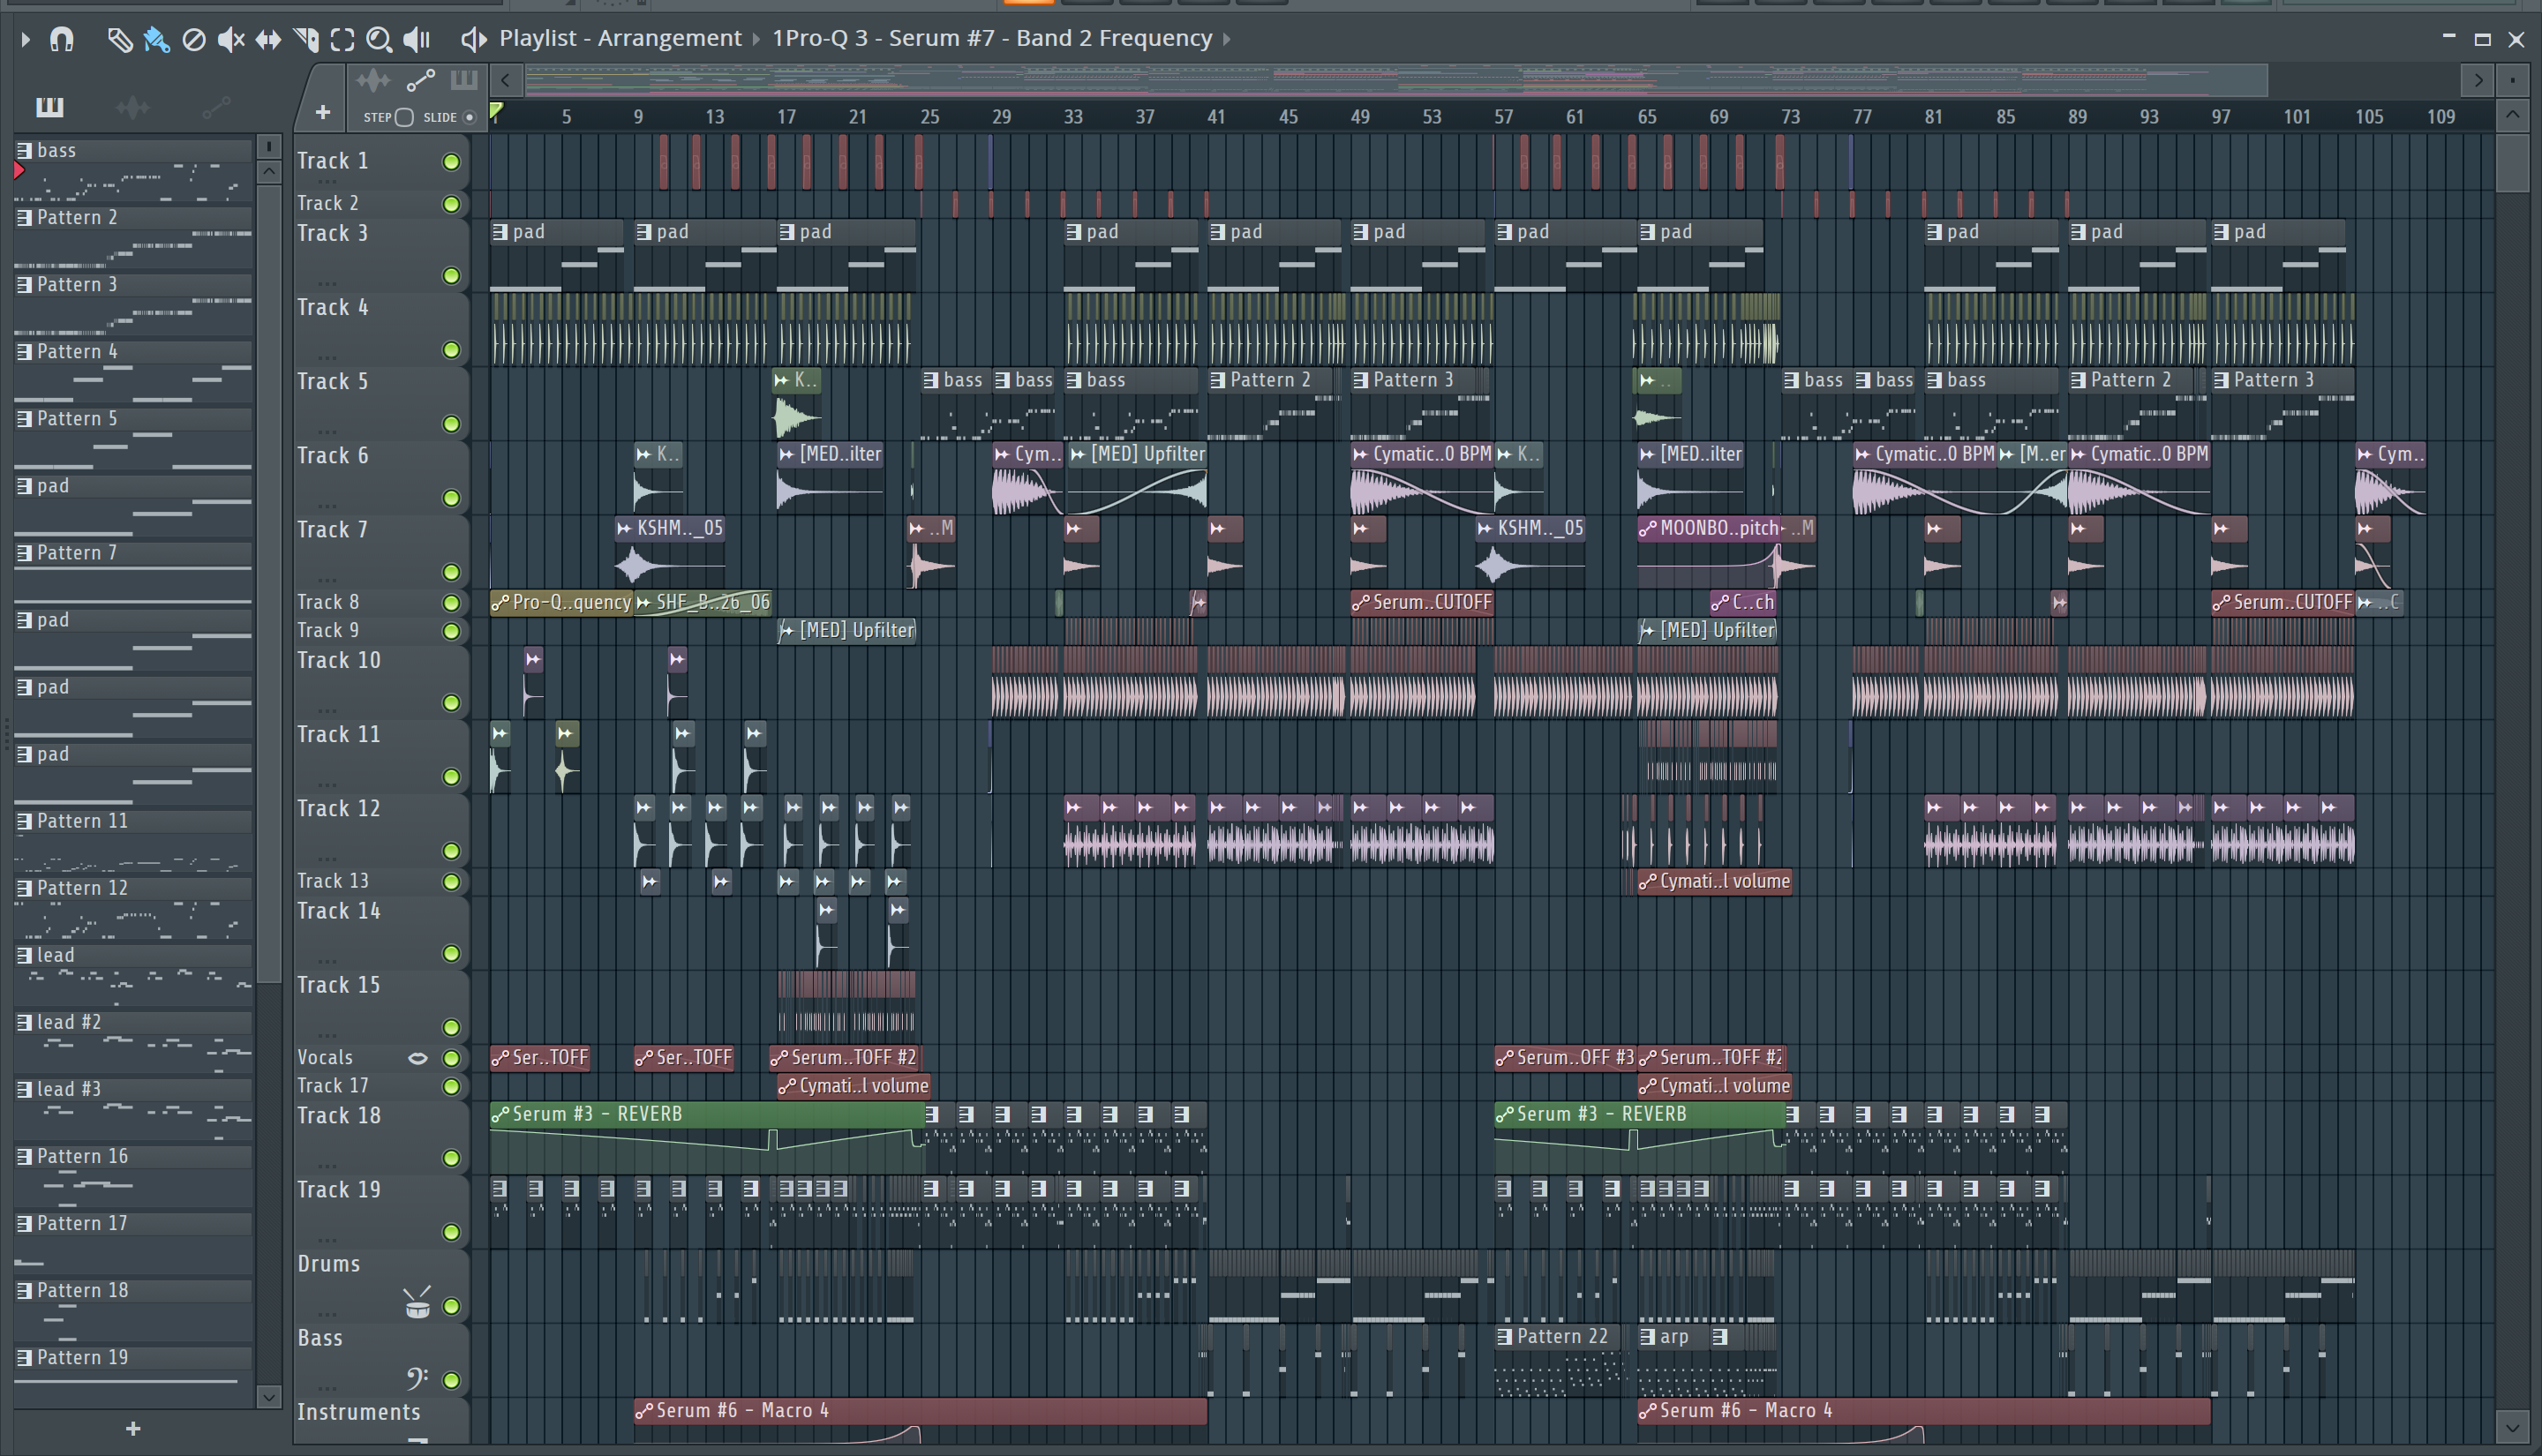
Task: Select the 'Pro-Q..quency' clip on Track 8
Action: point(561,602)
